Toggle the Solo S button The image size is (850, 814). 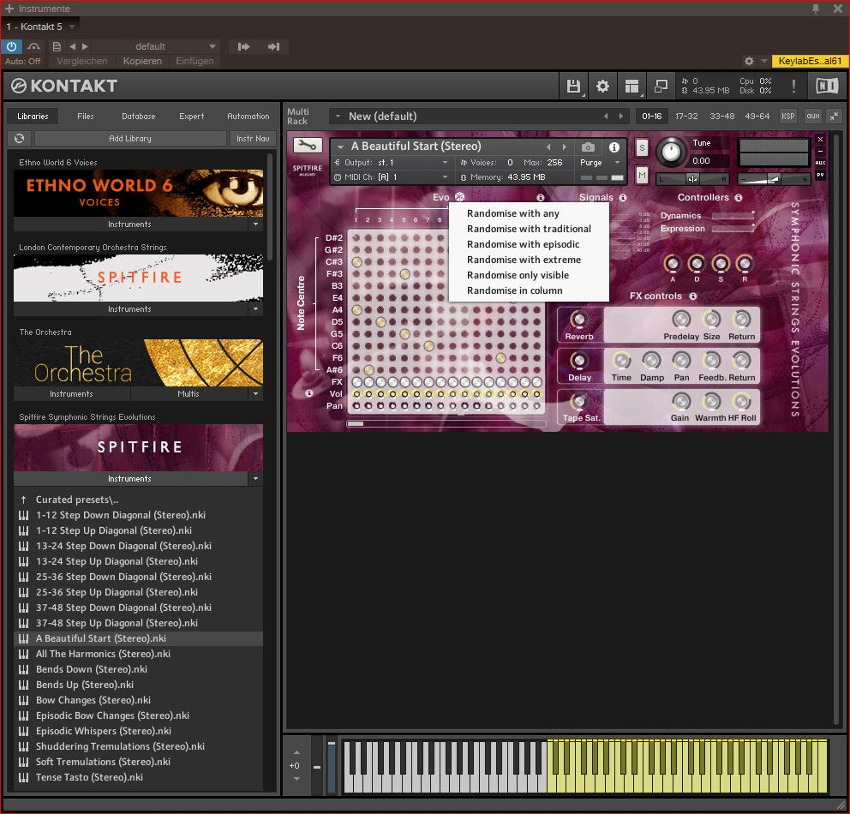tap(642, 147)
